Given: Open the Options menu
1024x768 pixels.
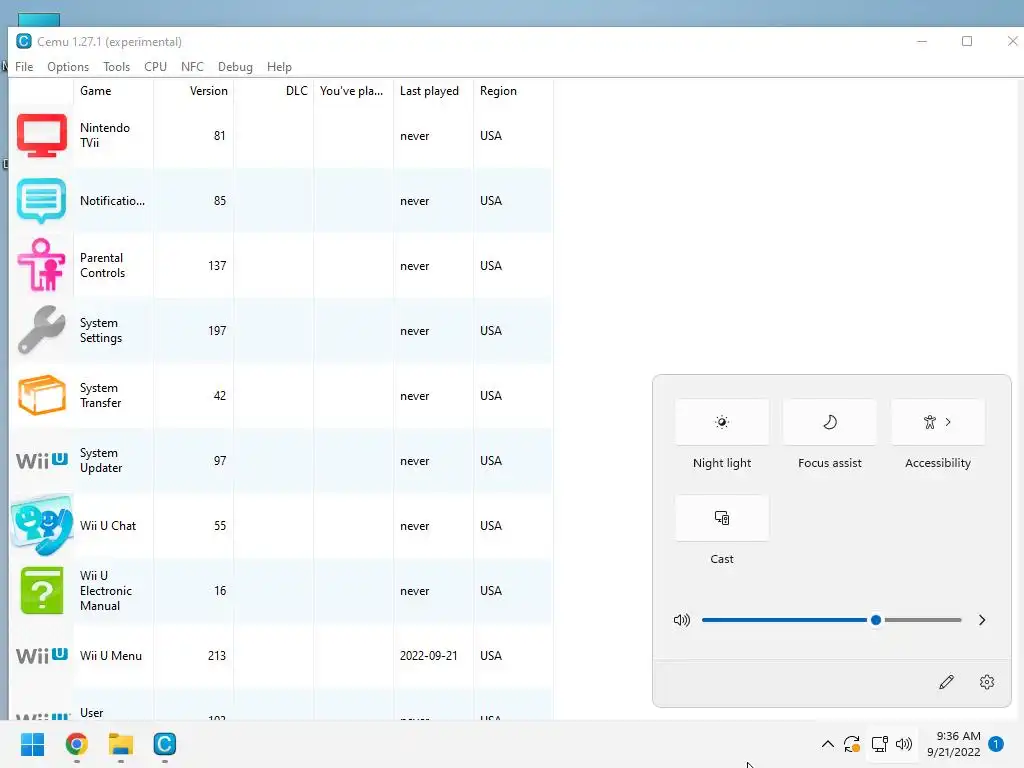Looking at the screenshot, I should click(x=68, y=67).
